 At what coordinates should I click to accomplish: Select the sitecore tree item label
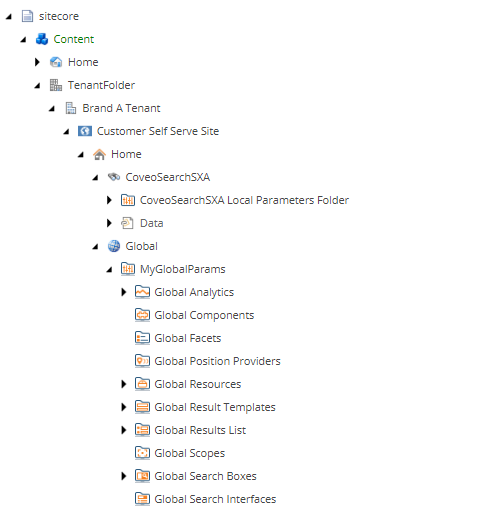(x=59, y=16)
